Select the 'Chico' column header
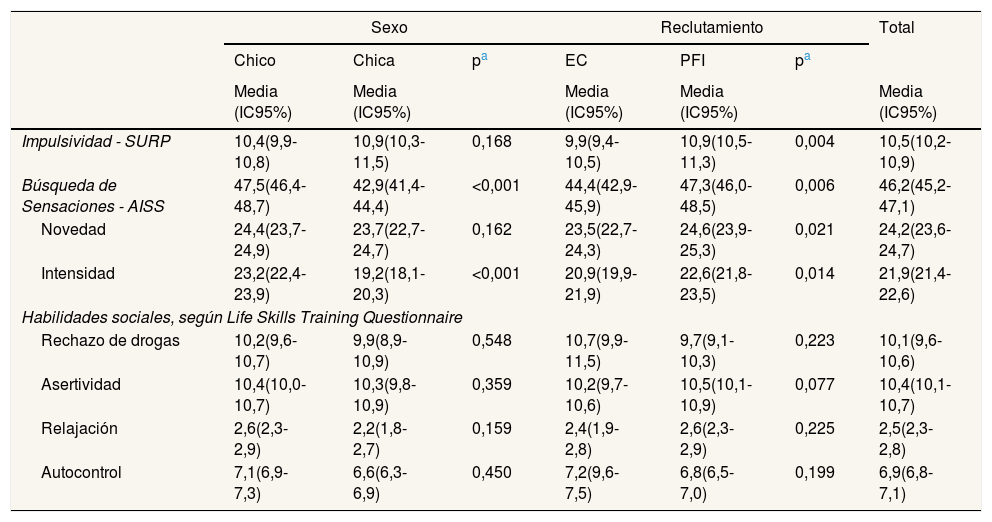992x522 pixels. click(254, 61)
